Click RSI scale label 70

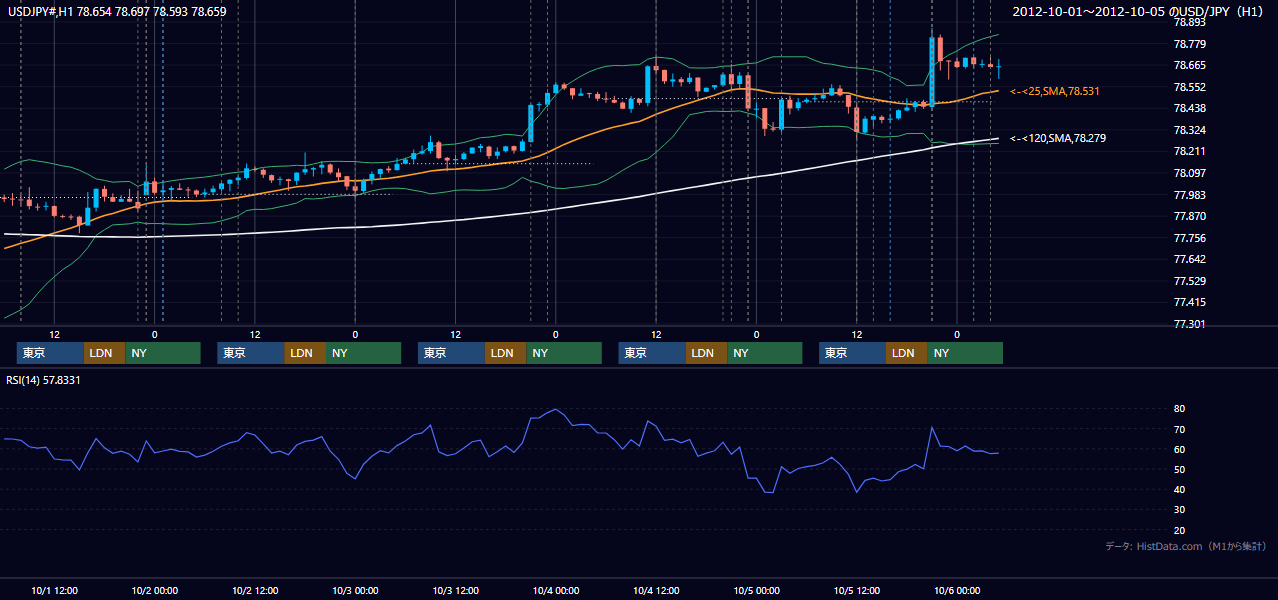(x=1179, y=429)
